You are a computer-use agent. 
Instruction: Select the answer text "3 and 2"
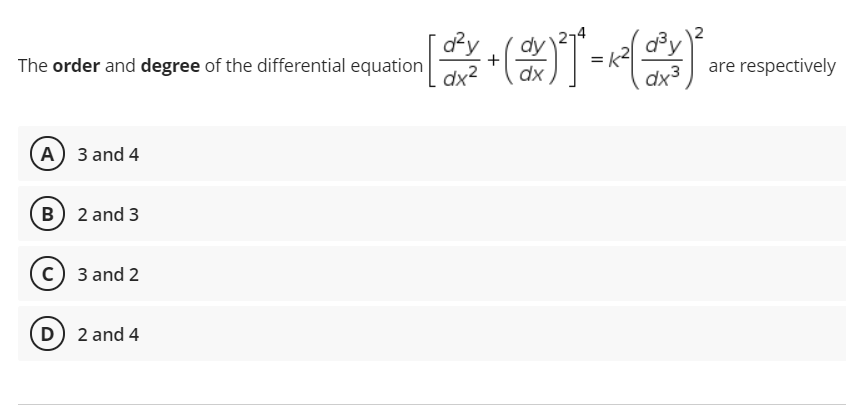point(108,275)
